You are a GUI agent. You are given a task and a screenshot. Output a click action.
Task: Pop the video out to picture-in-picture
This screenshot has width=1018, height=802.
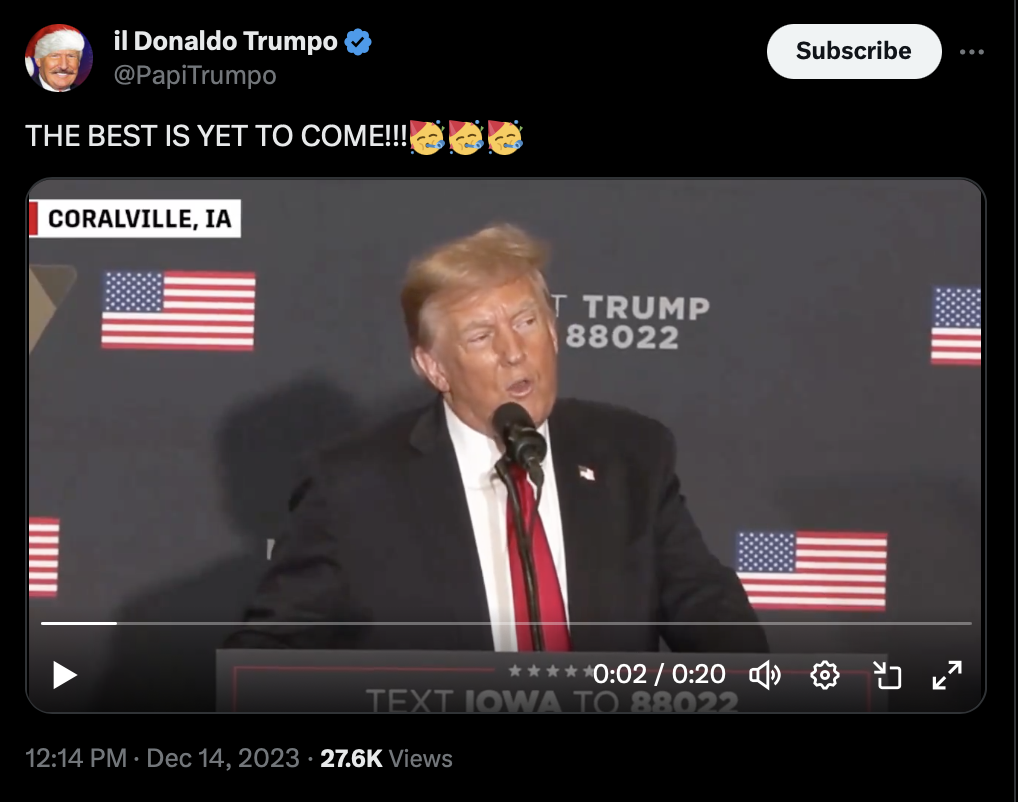(x=887, y=675)
